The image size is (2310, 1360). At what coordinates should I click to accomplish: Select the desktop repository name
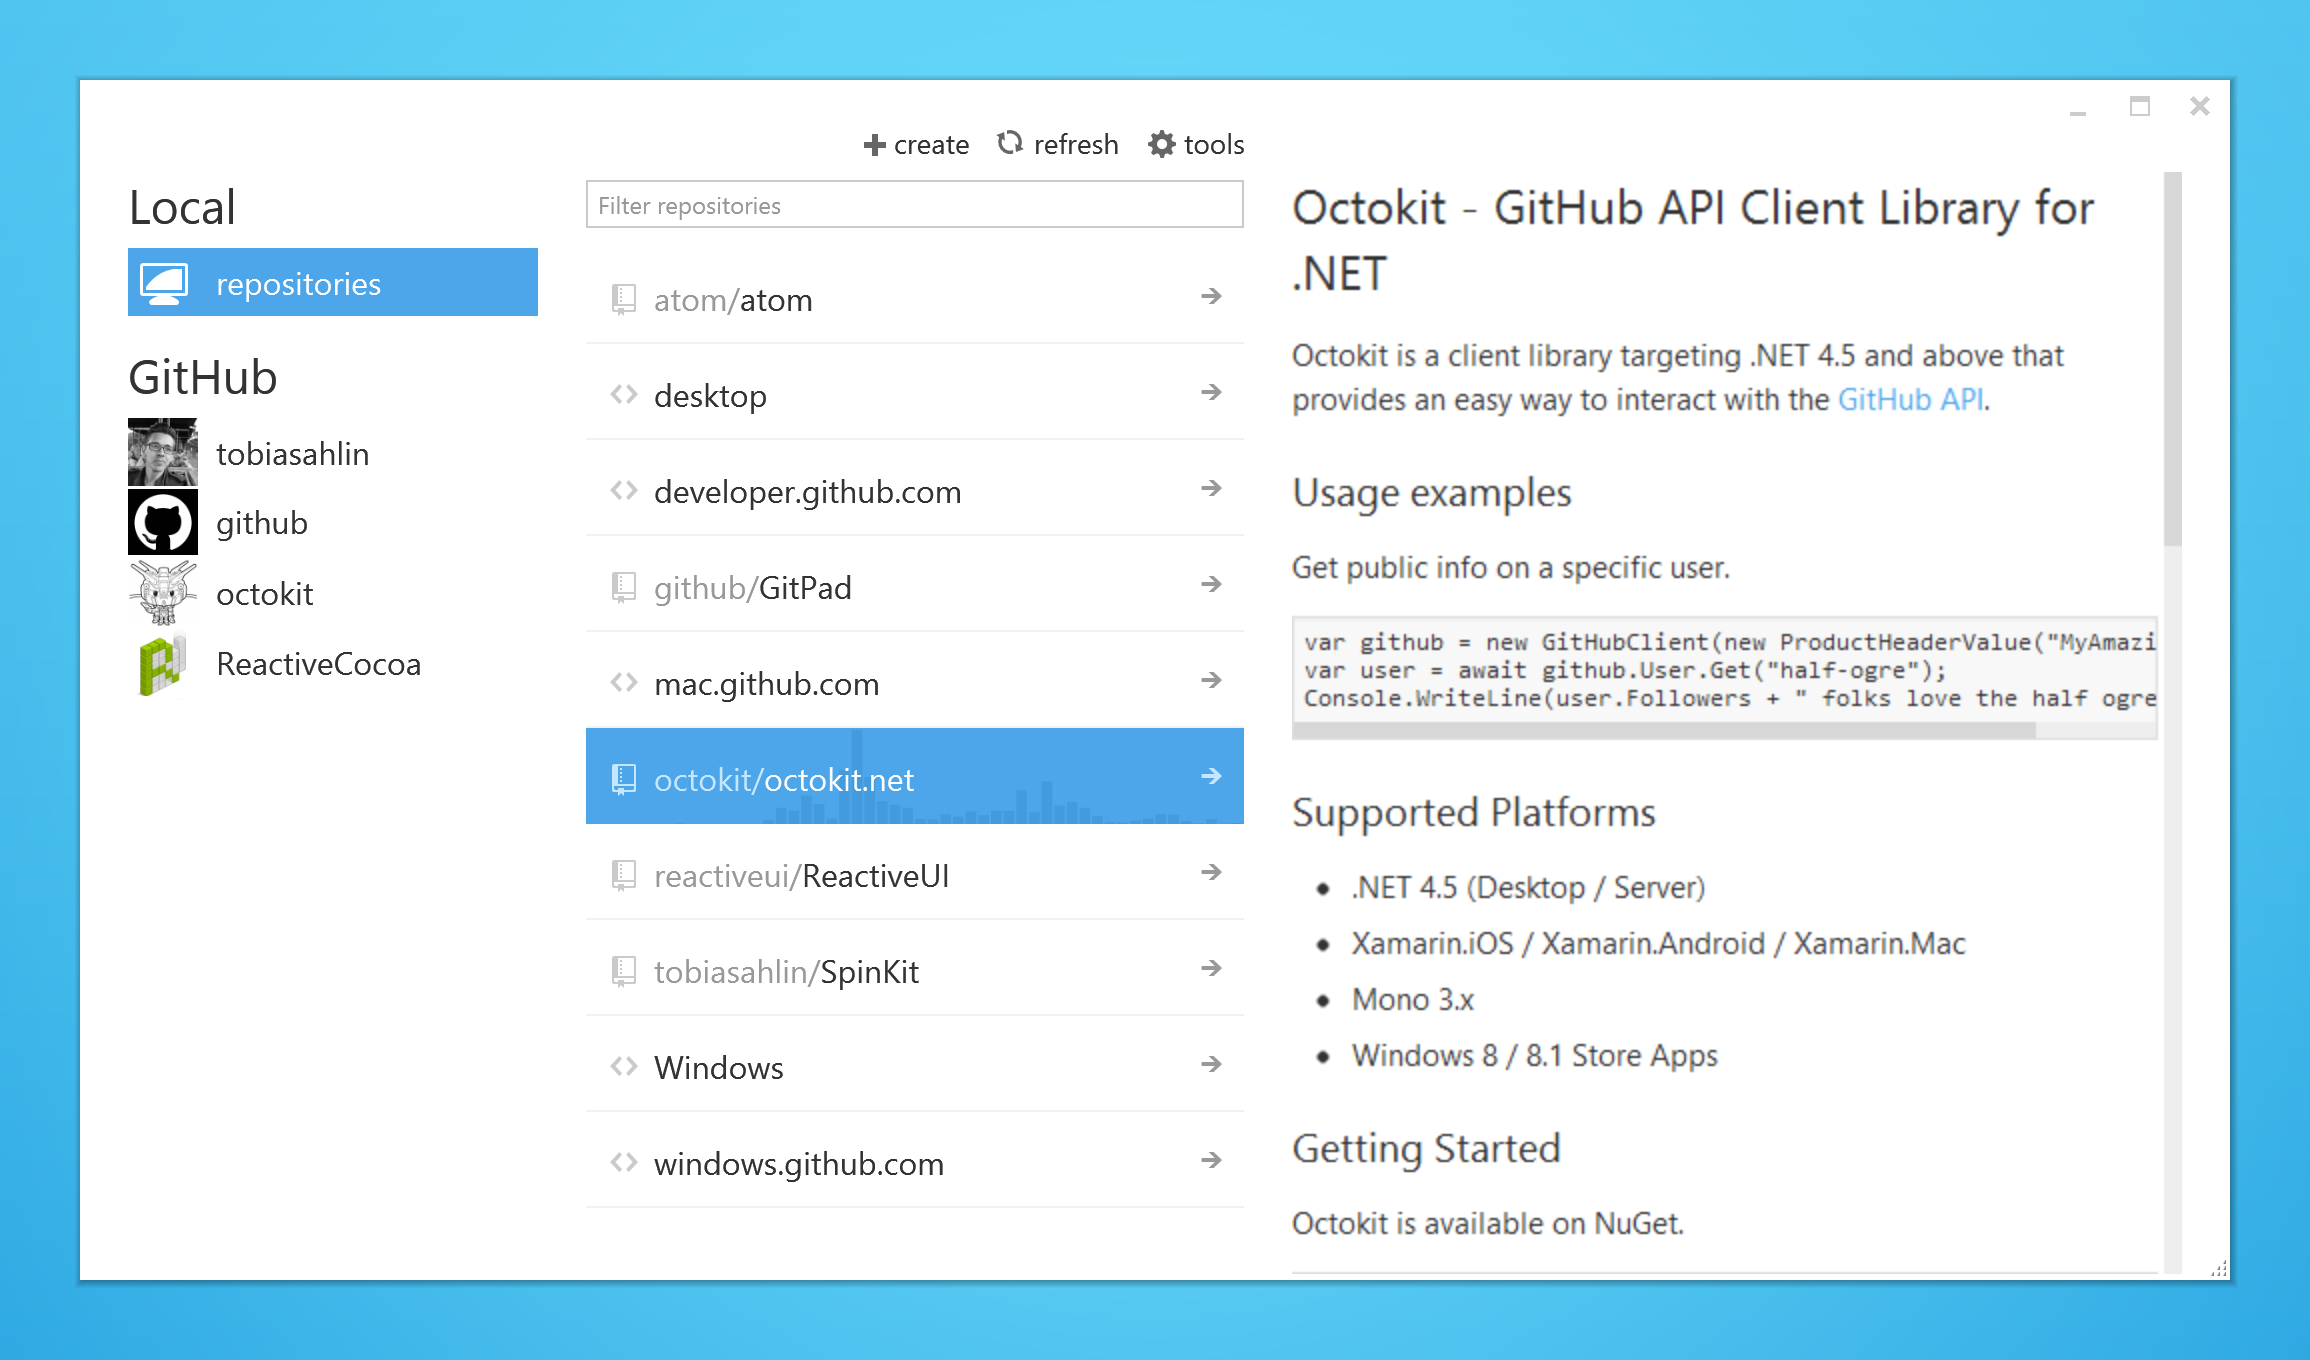pos(710,396)
